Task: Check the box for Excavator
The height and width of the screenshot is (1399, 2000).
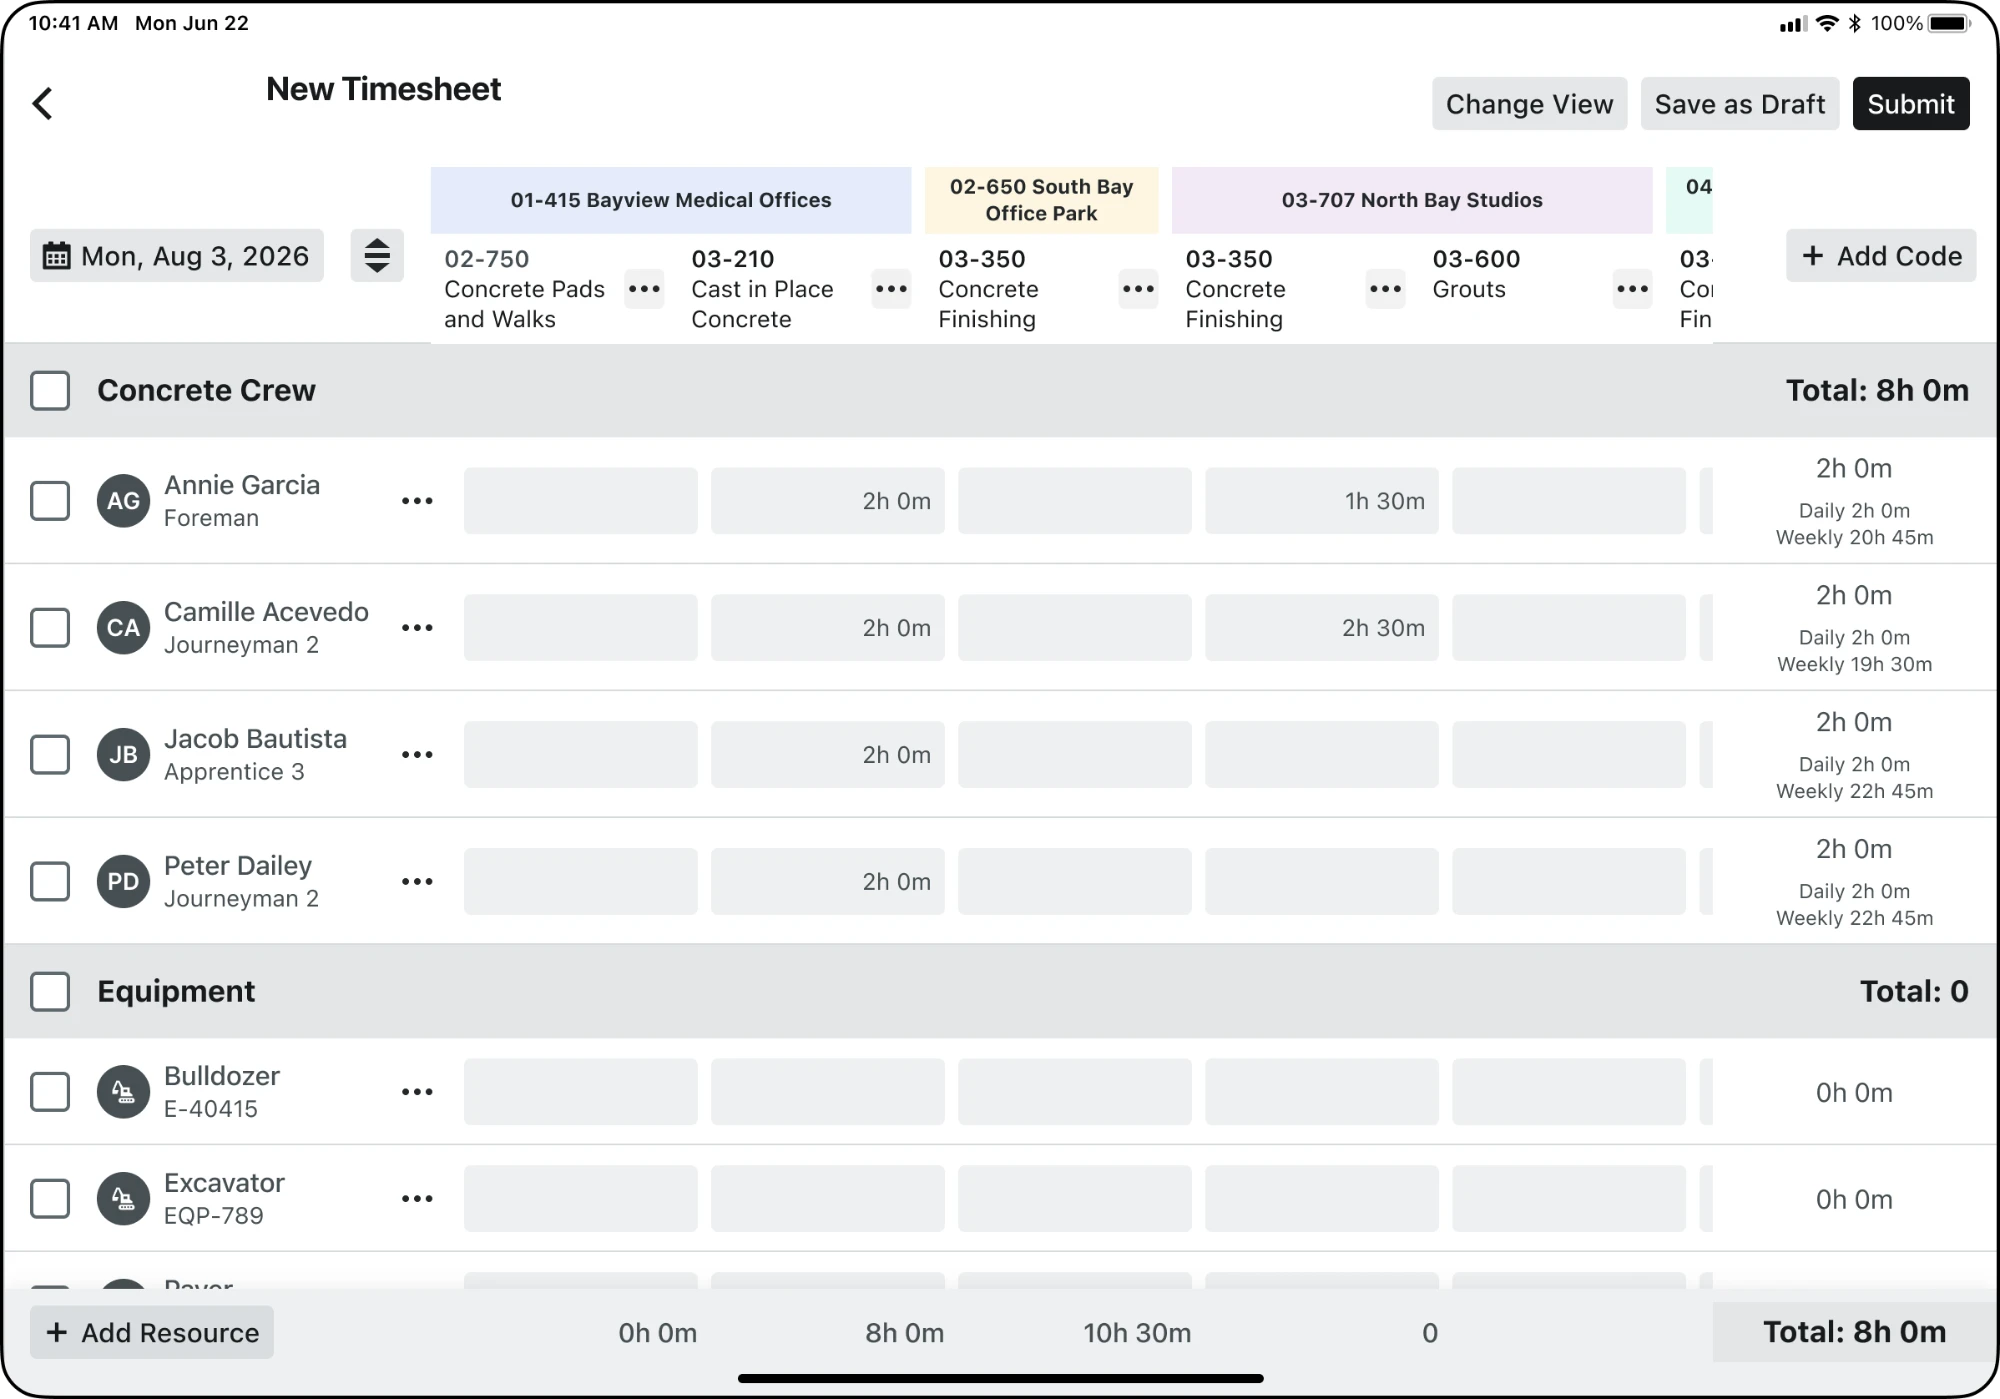Action: [x=50, y=1199]
